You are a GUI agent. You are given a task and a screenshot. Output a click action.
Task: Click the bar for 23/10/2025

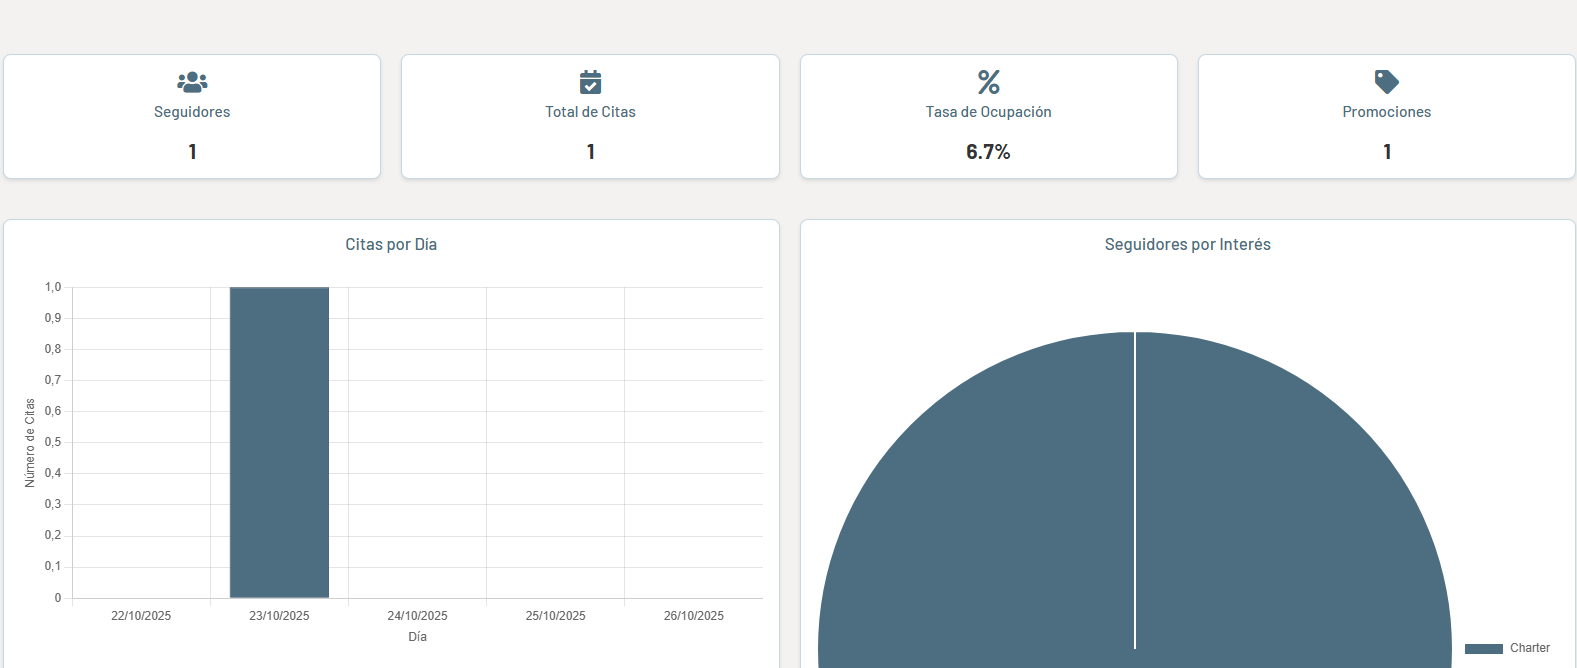279,443
